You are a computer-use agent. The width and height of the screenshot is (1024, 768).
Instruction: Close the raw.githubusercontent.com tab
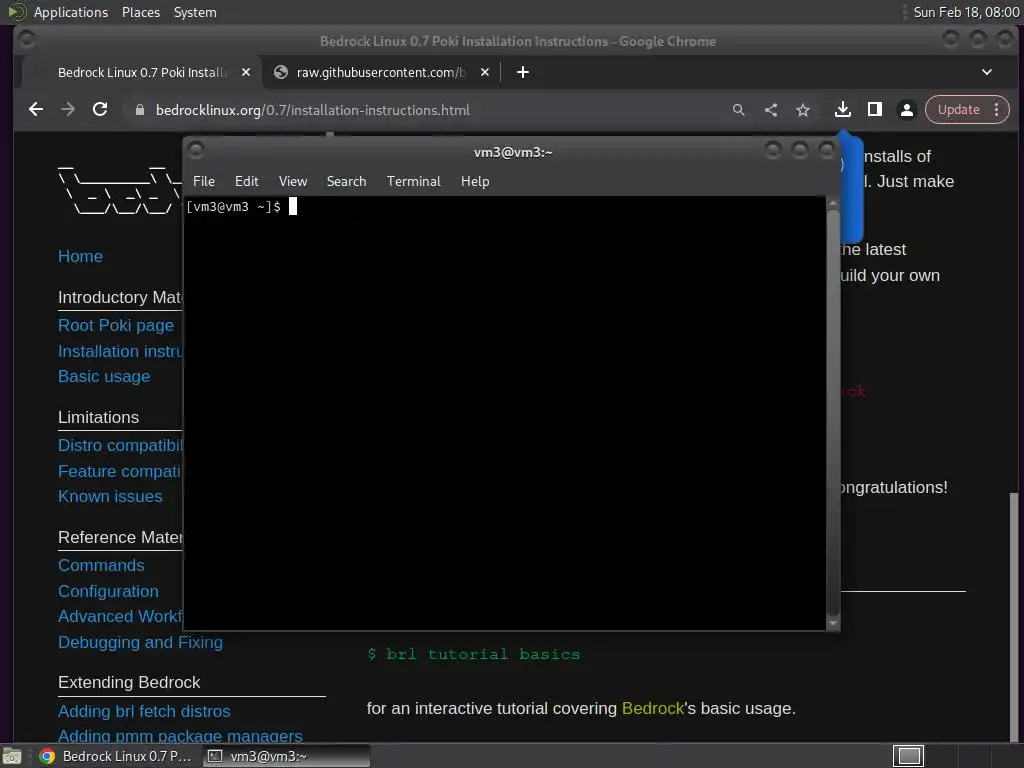coord(485,72)
